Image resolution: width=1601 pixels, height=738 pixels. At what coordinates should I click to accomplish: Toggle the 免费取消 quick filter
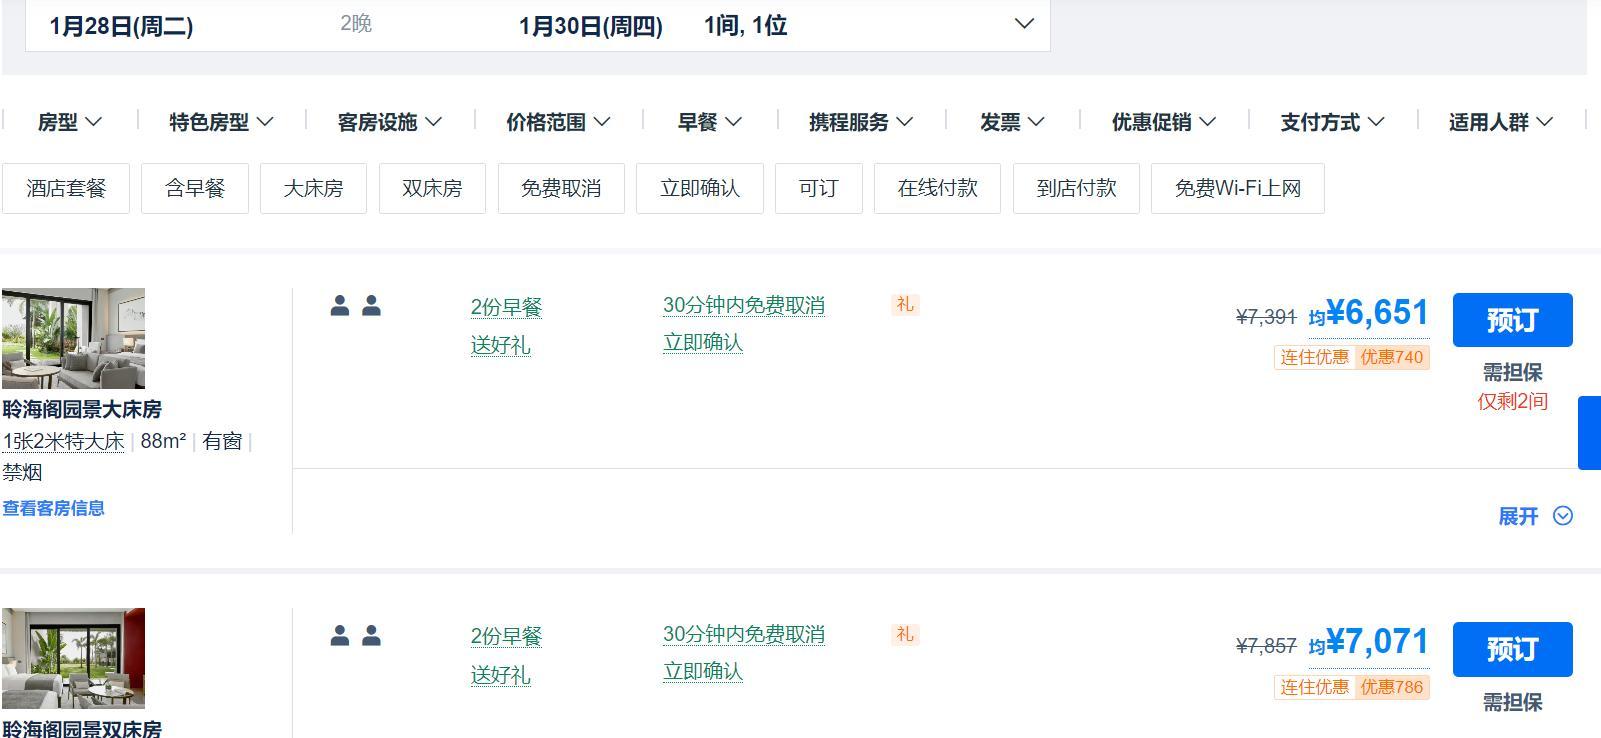click(561, 188)
